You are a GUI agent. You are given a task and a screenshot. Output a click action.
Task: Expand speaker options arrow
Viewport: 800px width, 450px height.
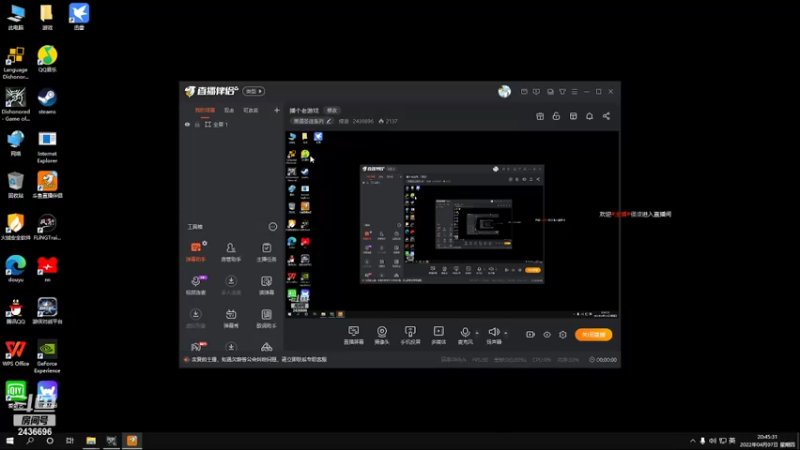tap(506, 333)
